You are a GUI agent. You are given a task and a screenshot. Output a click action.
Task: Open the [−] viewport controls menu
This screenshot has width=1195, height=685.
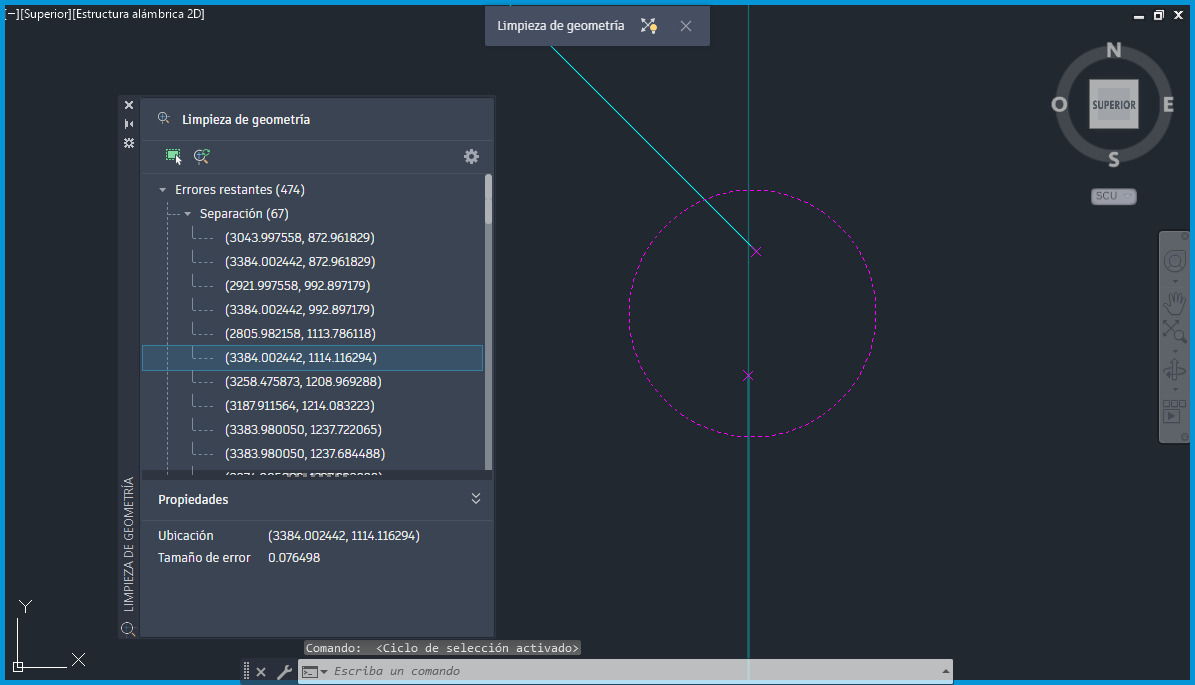(11, 14)
